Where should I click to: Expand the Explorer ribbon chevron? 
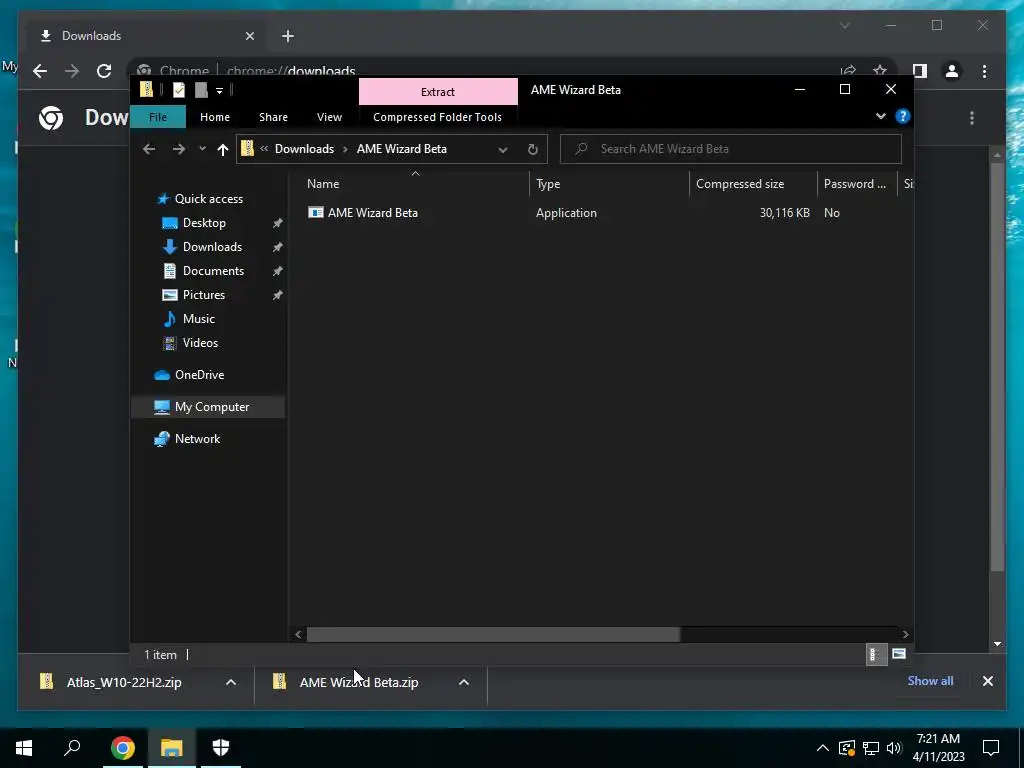point(880,116)
